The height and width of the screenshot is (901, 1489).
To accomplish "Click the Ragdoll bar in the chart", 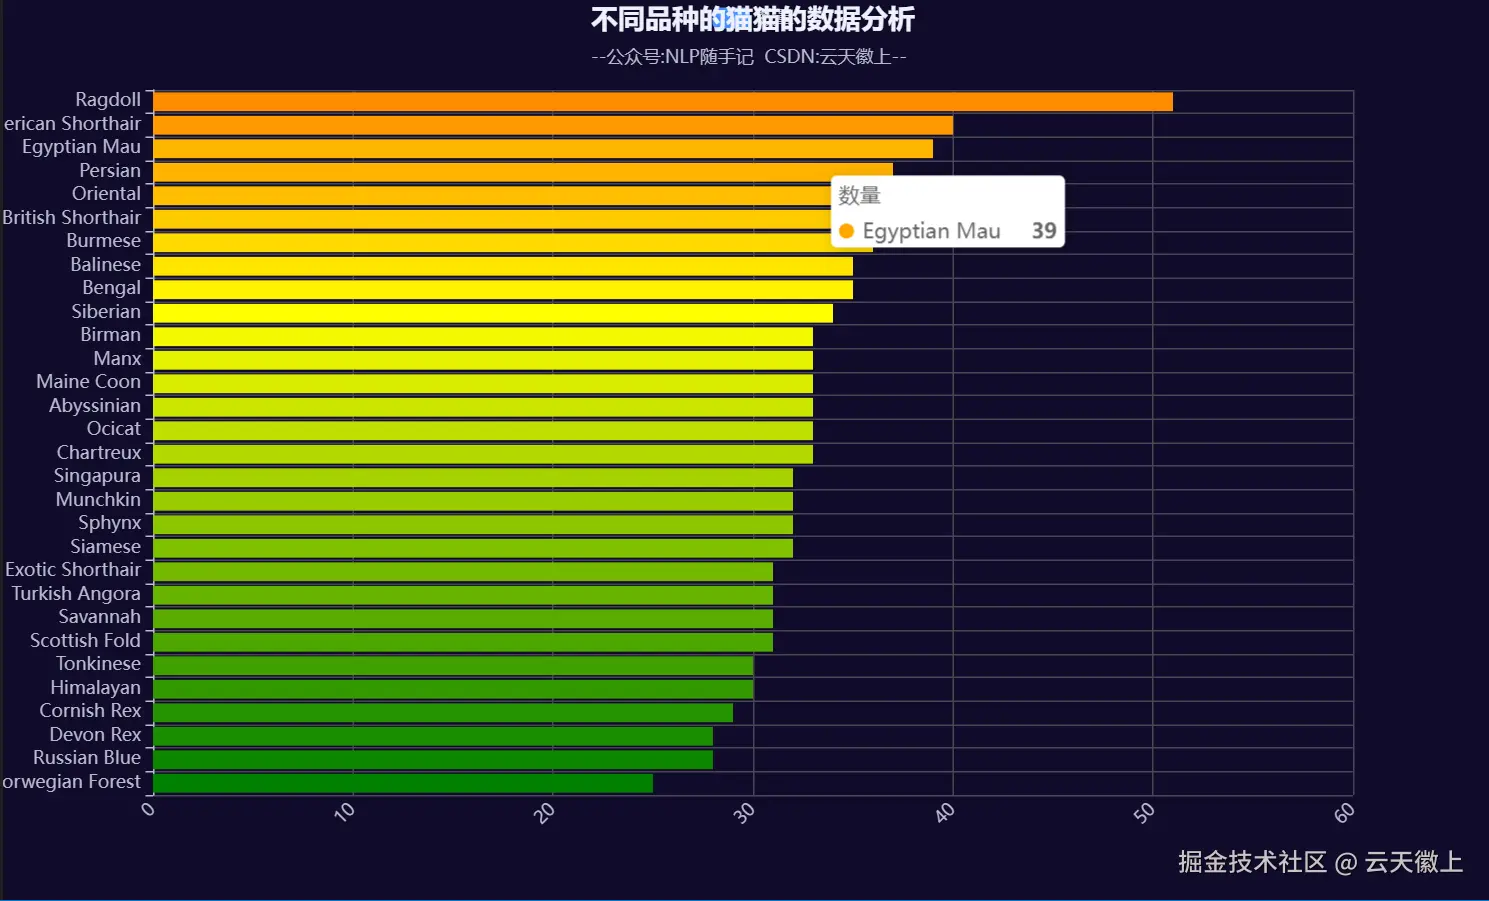I will (x=663, y=101).
